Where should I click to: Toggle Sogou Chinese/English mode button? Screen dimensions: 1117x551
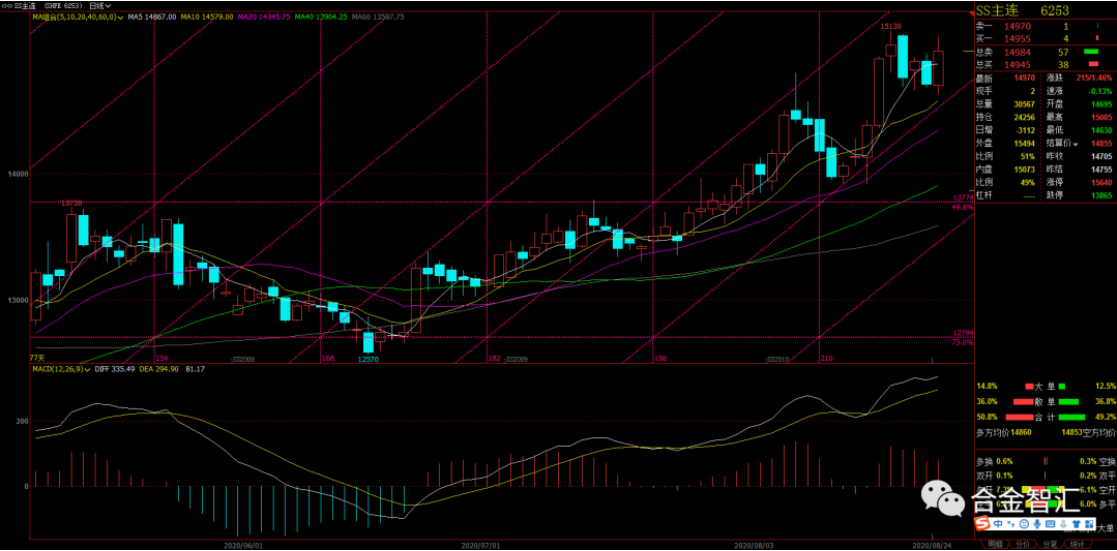click(x=998, y=524)
